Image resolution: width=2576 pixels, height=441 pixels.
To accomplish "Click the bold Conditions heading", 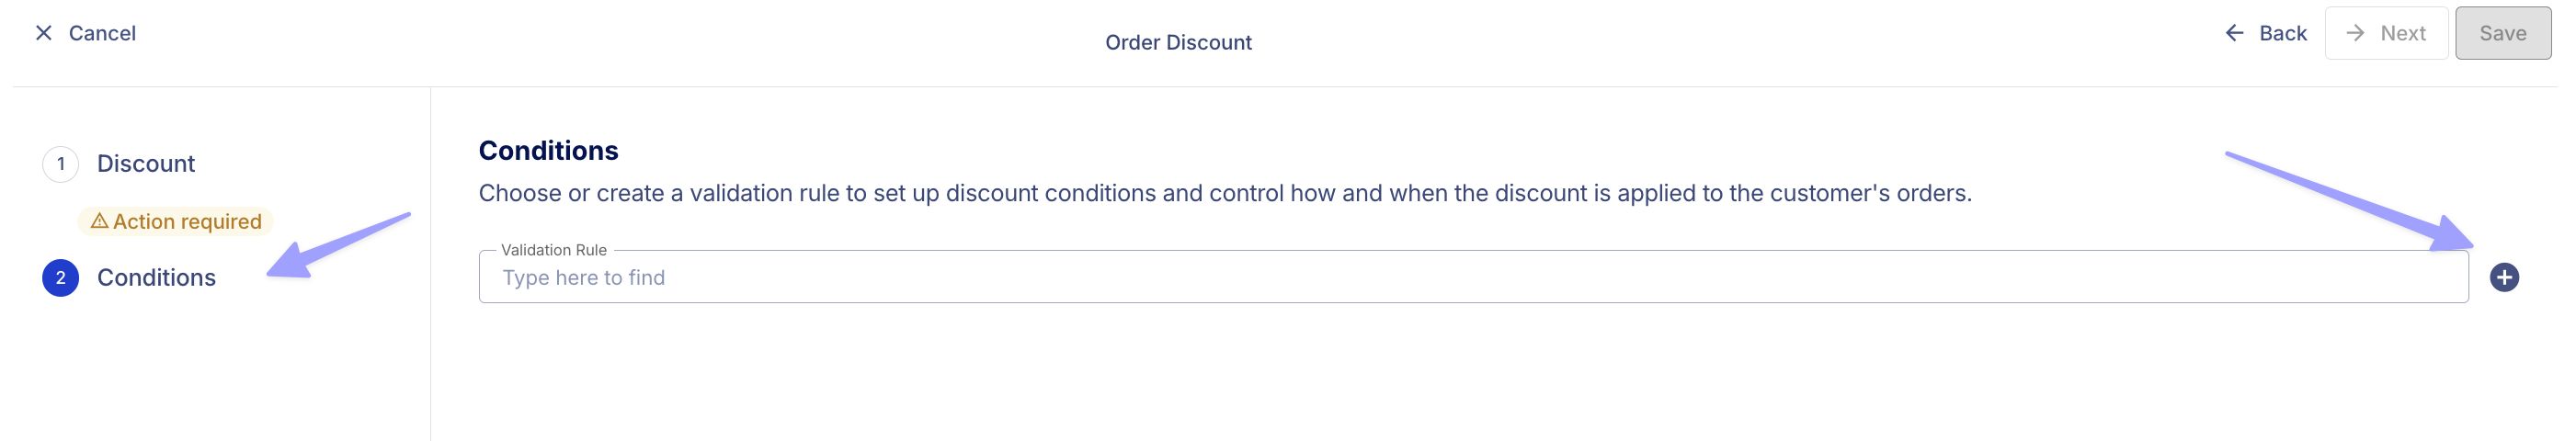I will click(548, 151).
